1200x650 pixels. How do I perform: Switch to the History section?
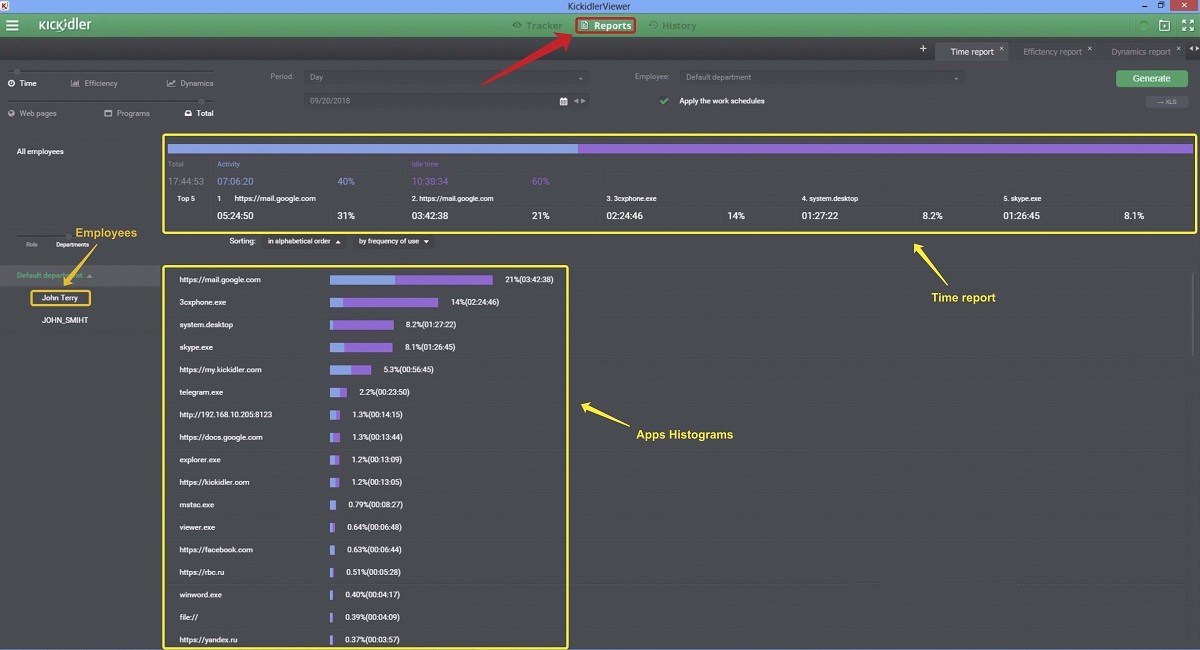click(x=672, y=26)
